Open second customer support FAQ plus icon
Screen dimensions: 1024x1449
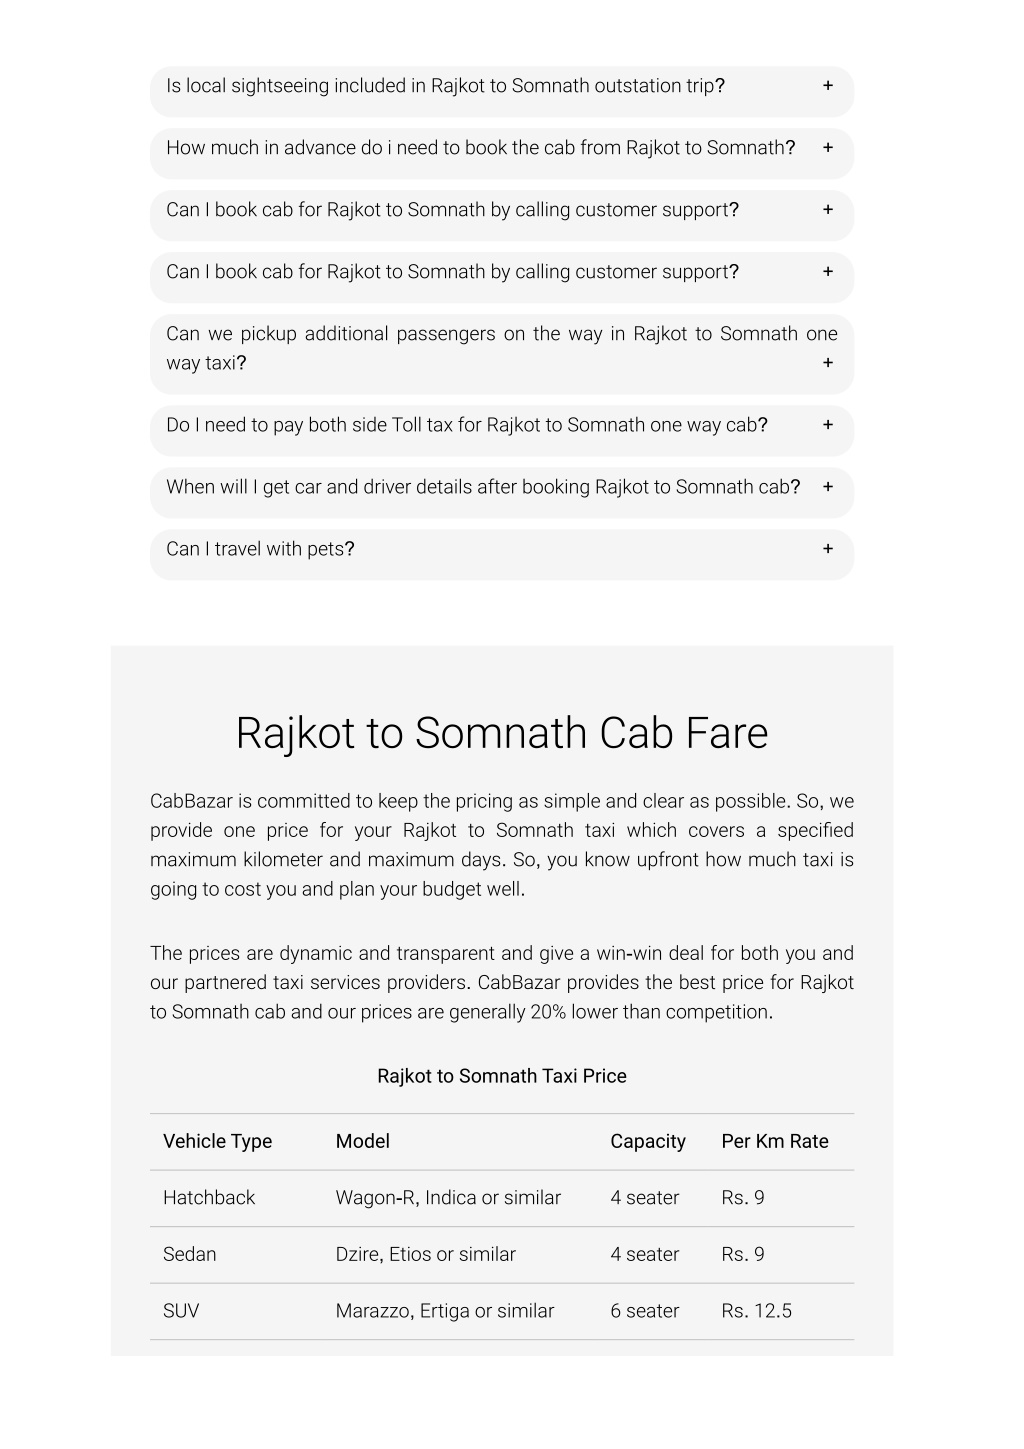(827, 272)
